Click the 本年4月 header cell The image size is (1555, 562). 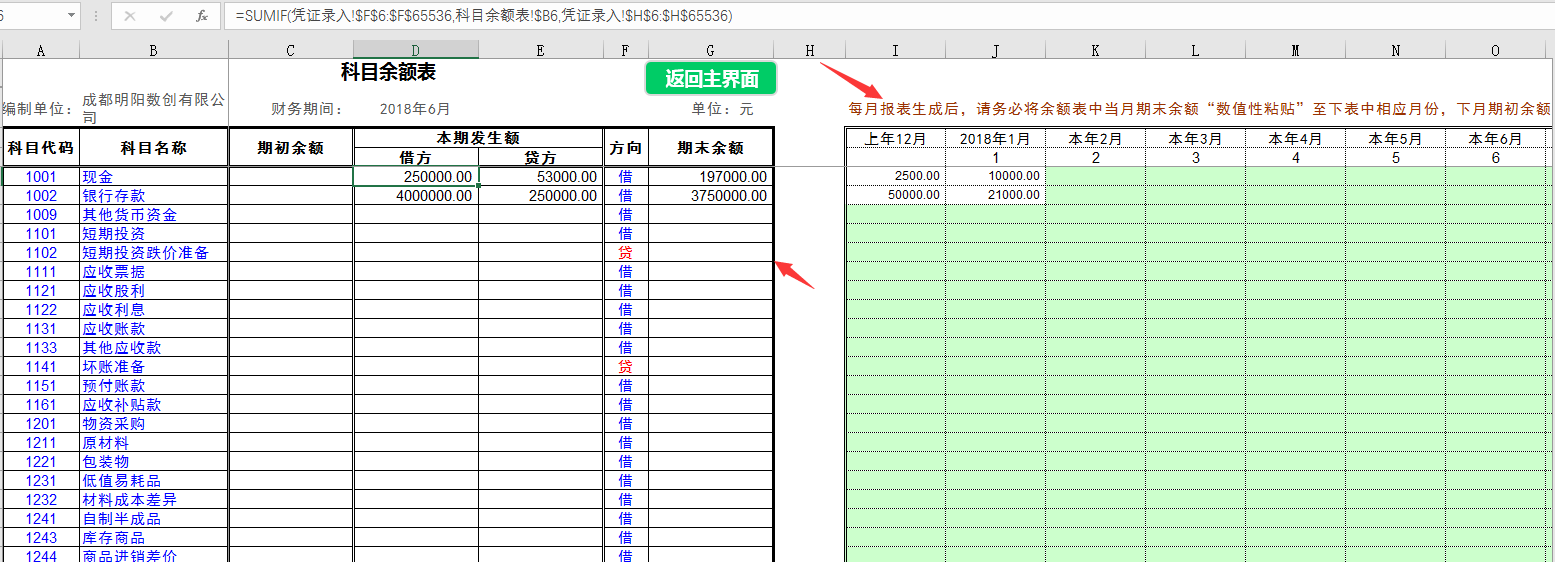[x=1296, y=139]
